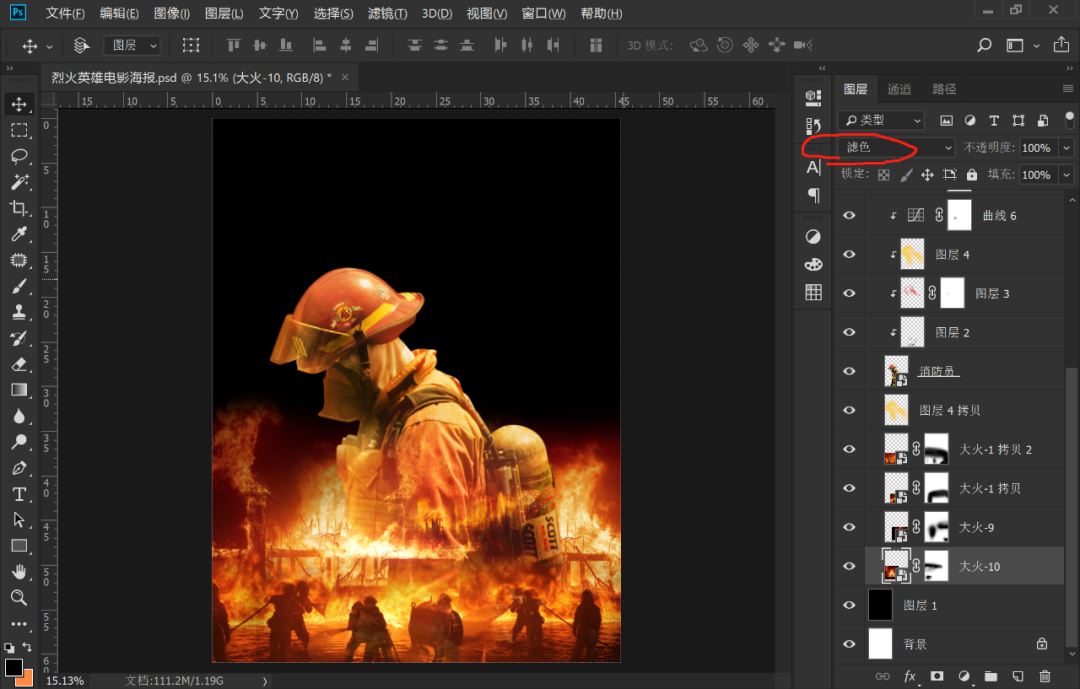Hide the 消防员 layer
This screenshot has width=1080, height=689.
(x=849, y=371)
